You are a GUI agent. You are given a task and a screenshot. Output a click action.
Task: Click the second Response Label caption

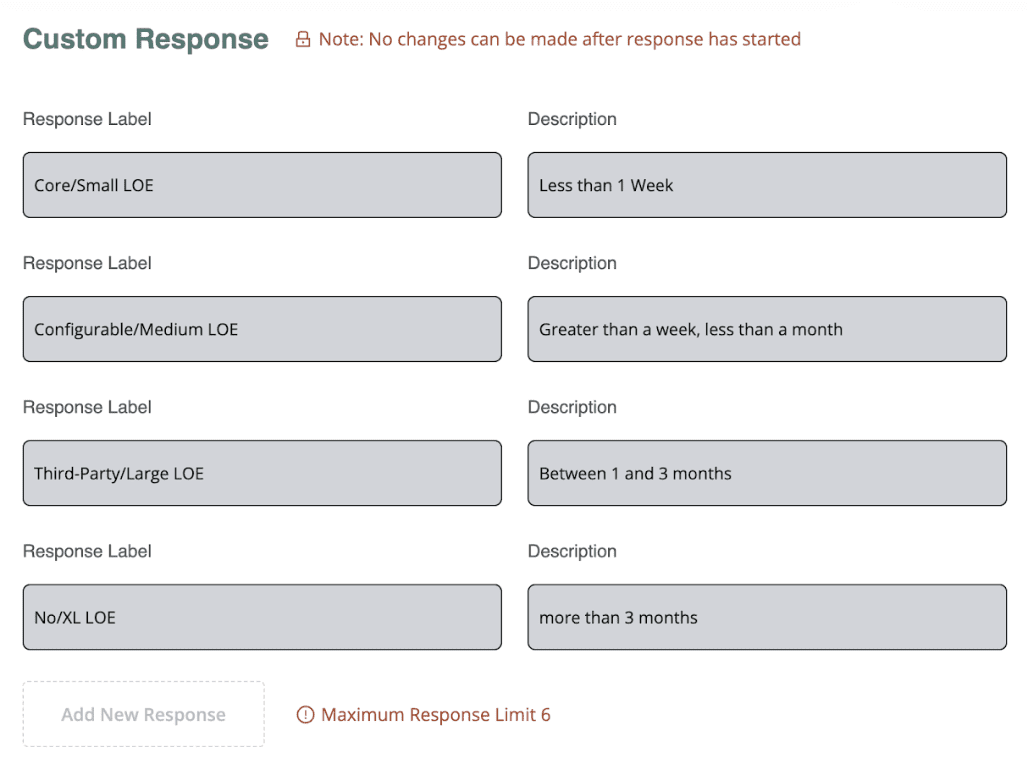(87, 263)
